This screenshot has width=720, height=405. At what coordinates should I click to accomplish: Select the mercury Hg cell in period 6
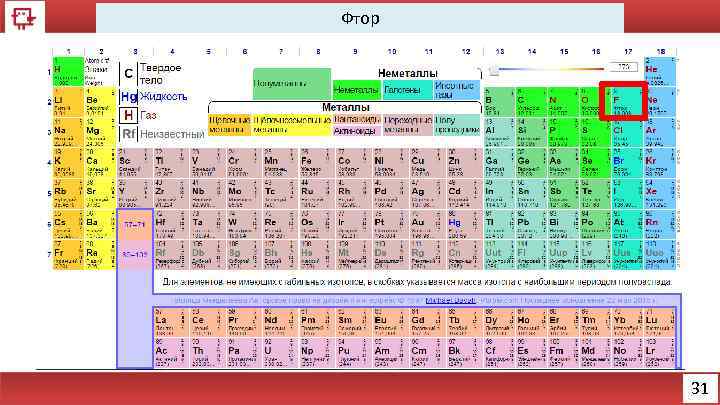(464, 224)
